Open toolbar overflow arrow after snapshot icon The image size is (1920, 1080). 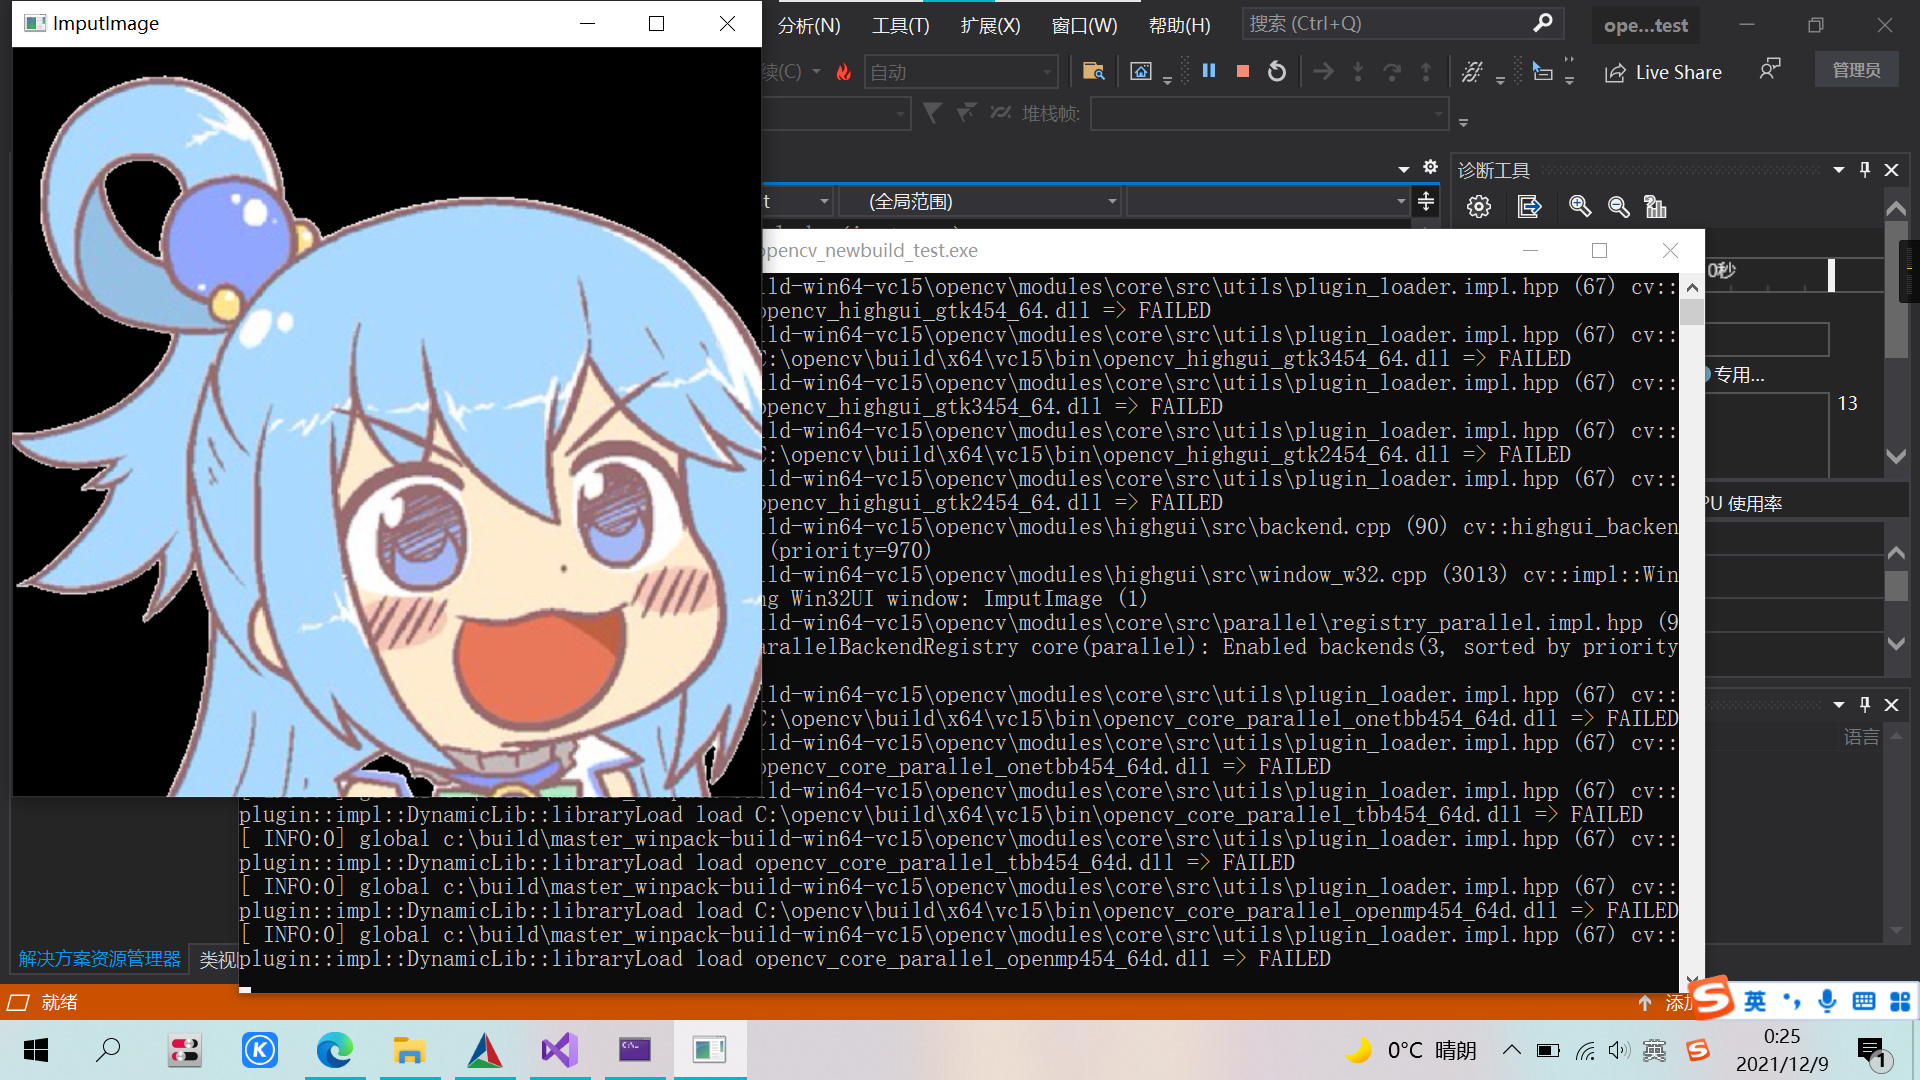tap(1167, 80)
